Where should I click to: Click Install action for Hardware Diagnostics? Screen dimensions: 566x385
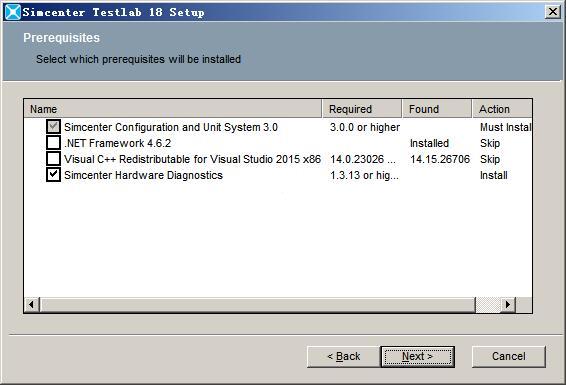pos(493,175)
